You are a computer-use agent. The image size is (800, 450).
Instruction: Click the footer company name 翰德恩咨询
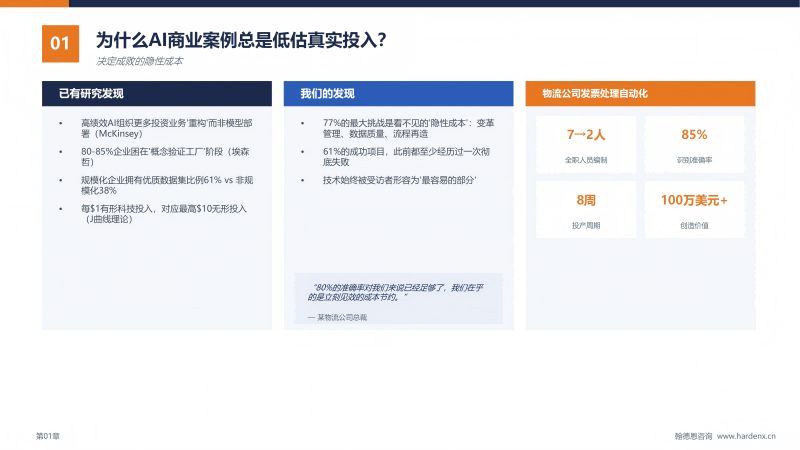693,436
